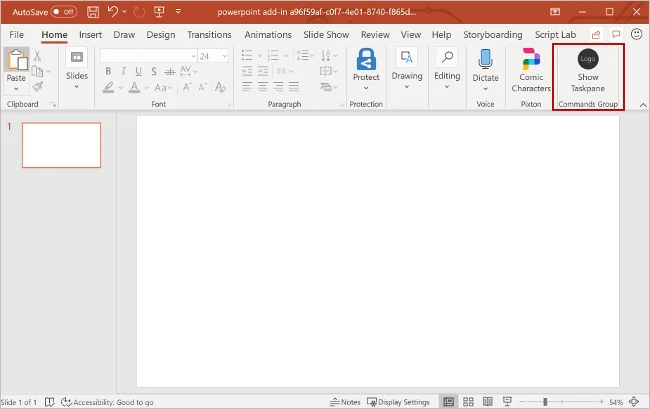The image size is (650, 409).
Task: Toggle Bold formatting
Action: click(x=108, y=71)
